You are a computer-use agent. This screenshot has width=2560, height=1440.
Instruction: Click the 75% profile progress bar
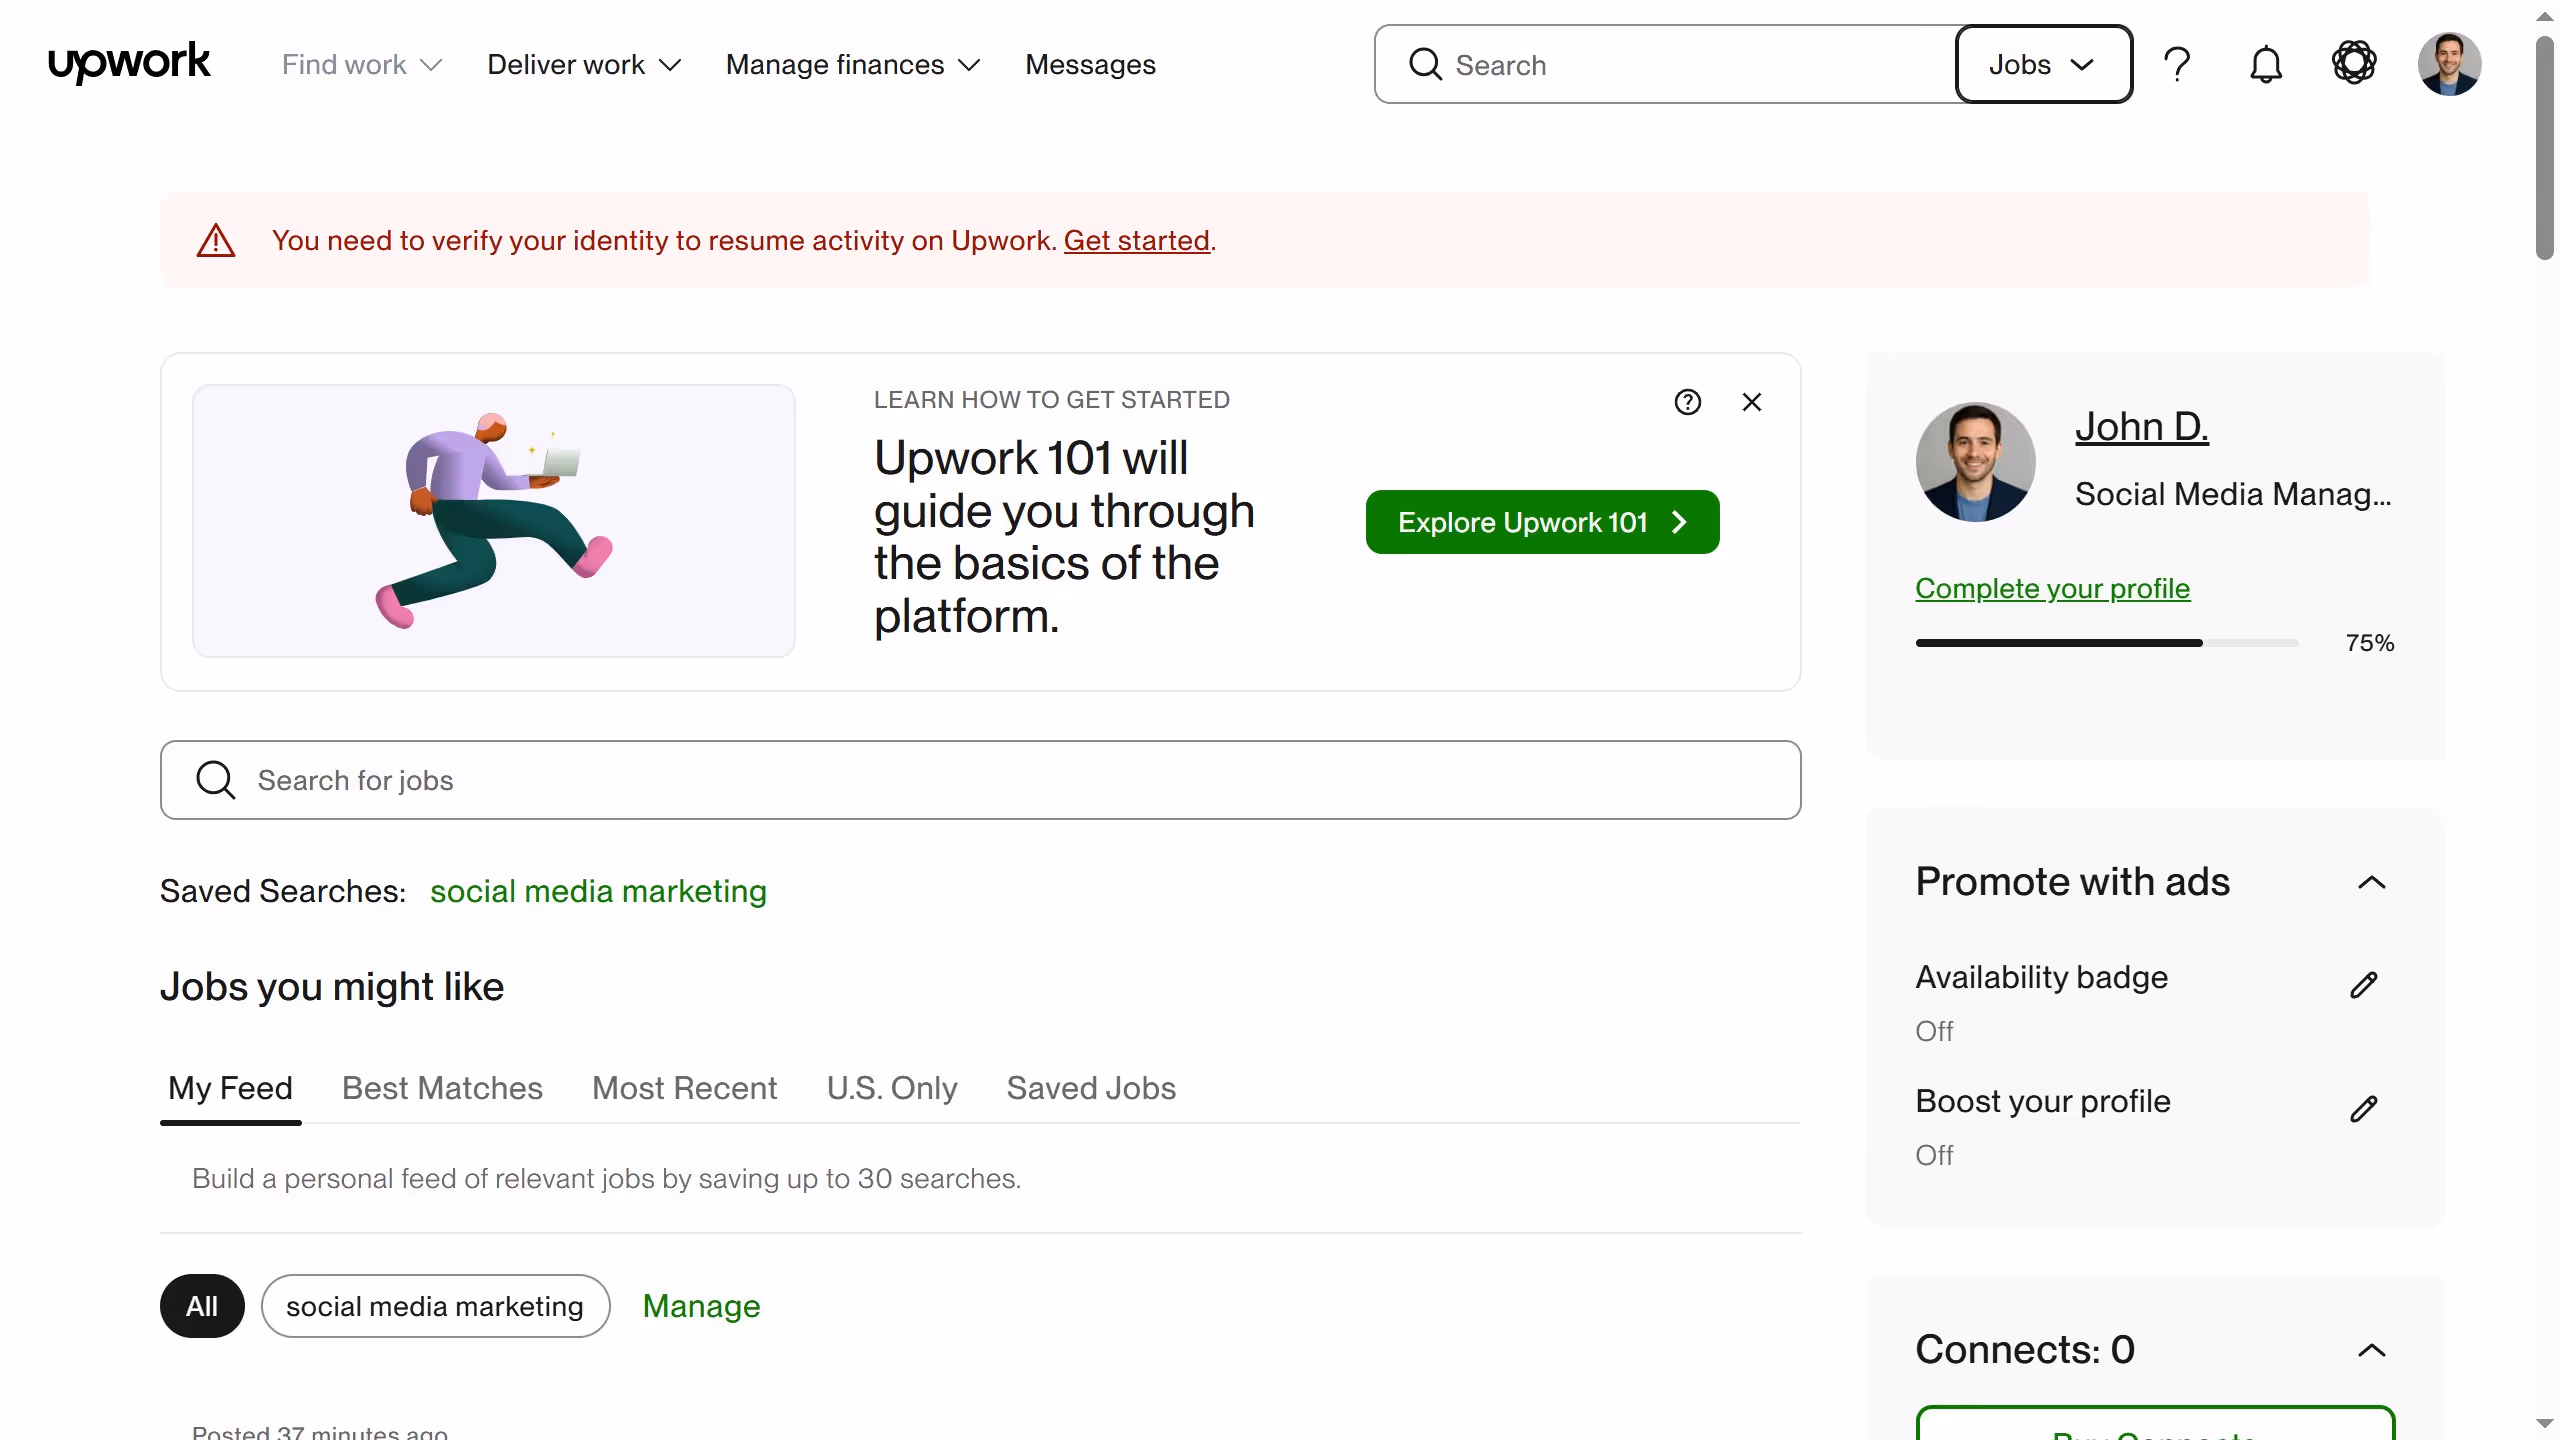coord(2106,642)
